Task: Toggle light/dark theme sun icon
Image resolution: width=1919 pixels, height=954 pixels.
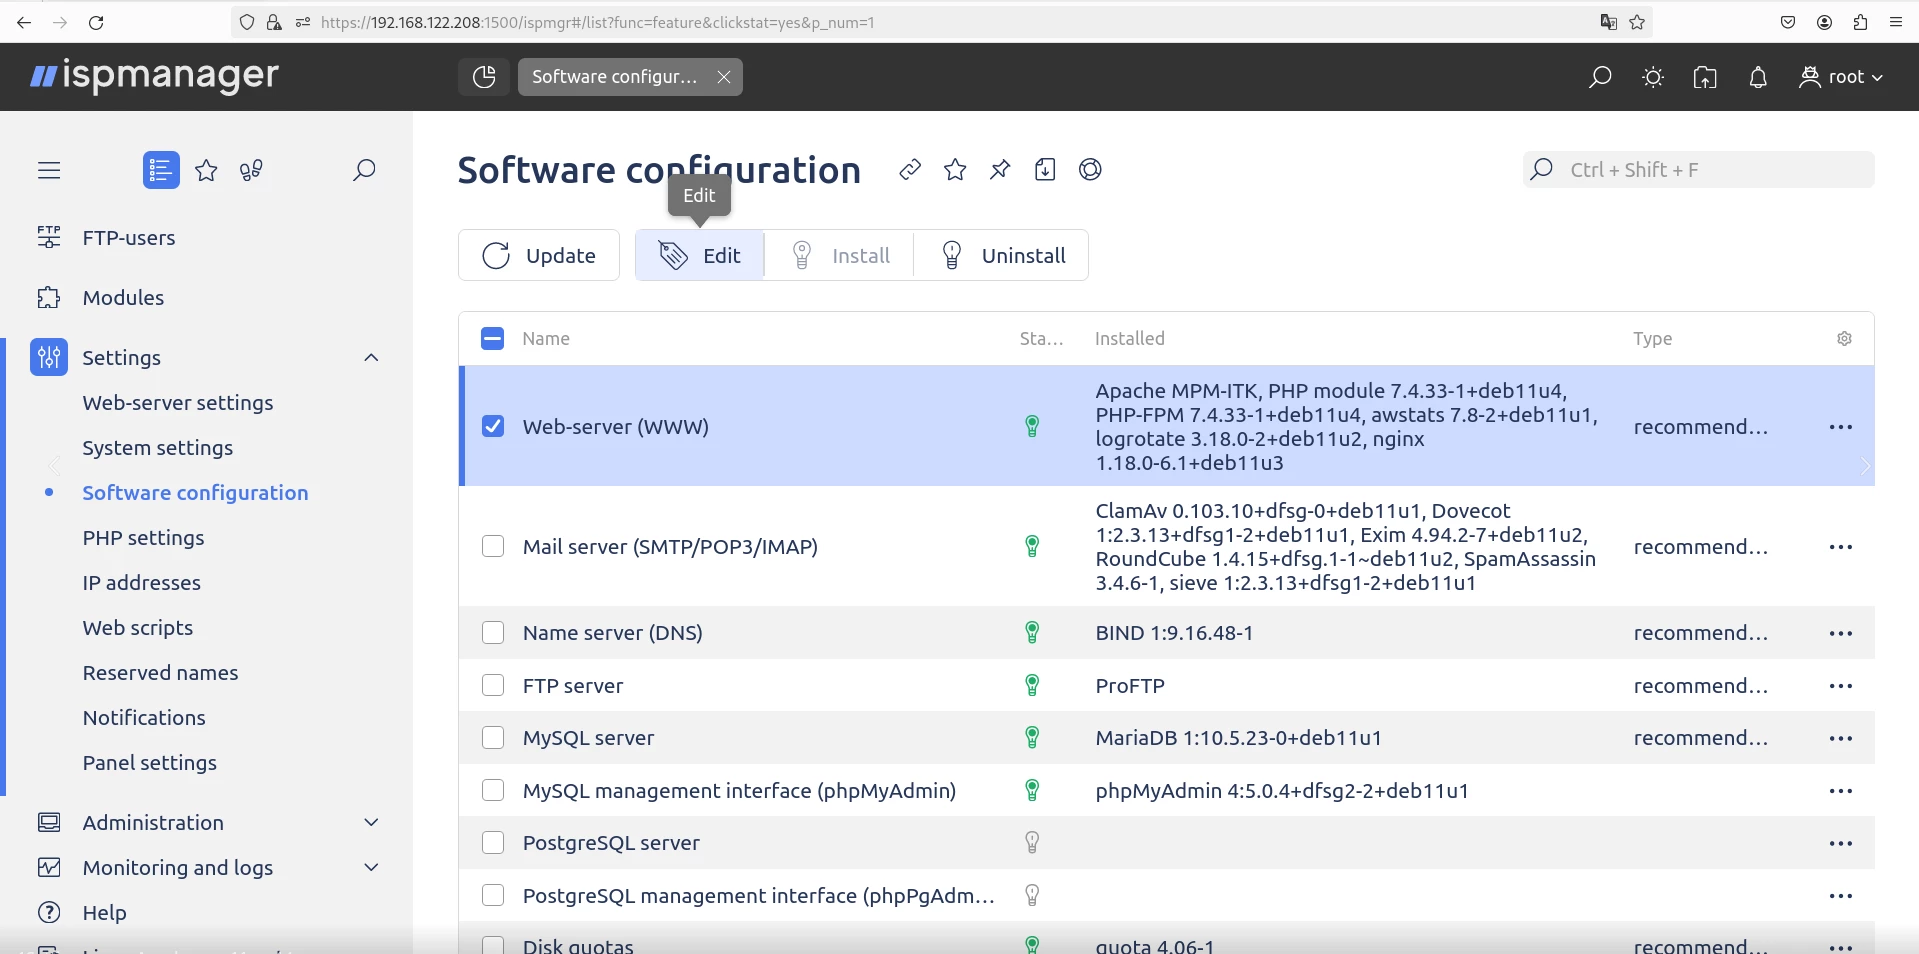Action: coord(1653,77)
